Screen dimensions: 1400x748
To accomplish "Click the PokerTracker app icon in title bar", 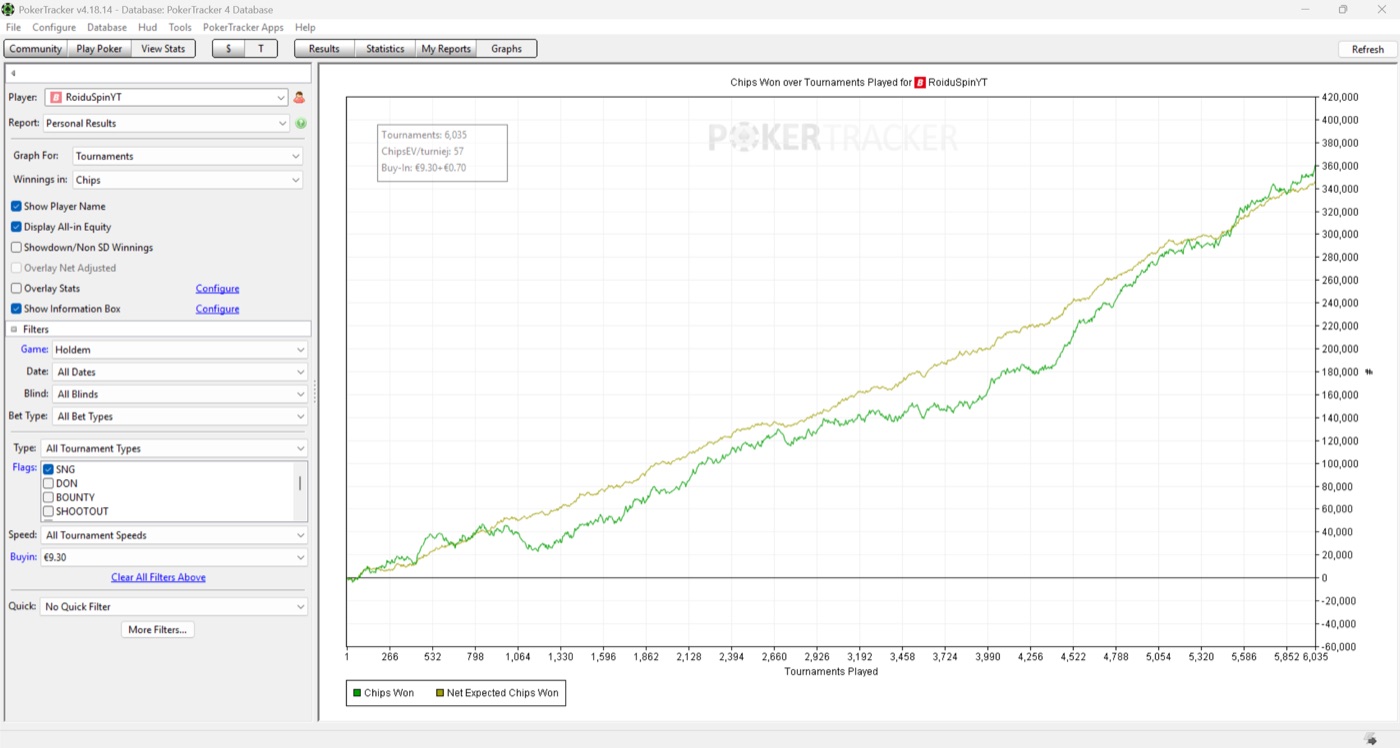I will 9,9.
